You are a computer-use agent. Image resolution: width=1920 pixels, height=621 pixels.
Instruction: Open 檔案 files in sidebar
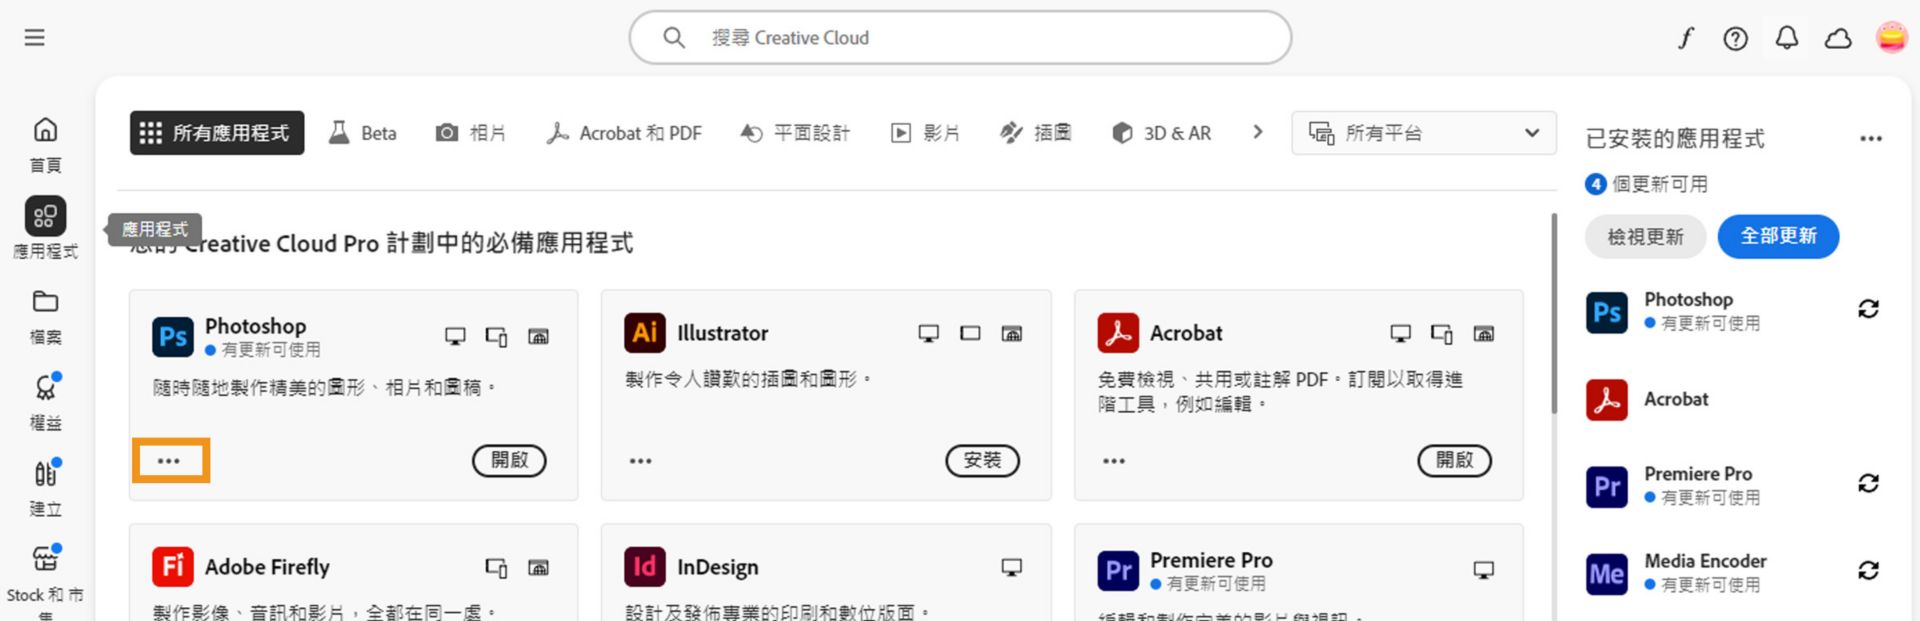tap(45, 318)
